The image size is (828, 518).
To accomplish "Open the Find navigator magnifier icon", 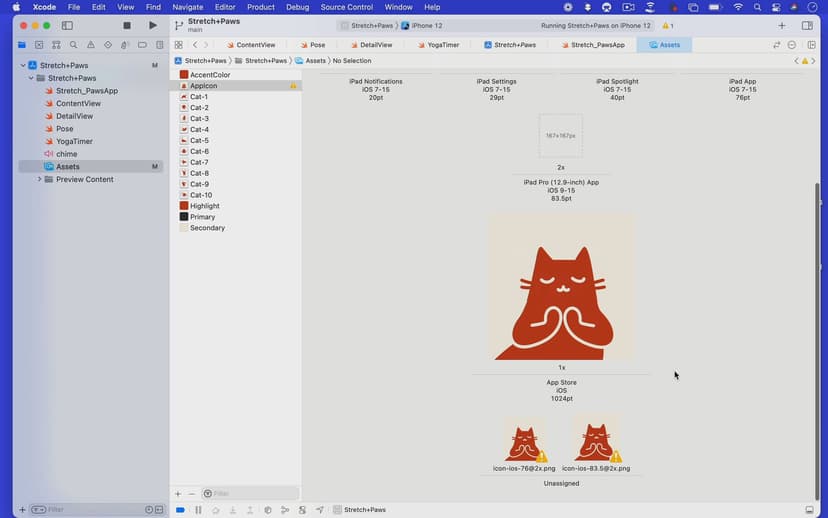I will 73,45.
